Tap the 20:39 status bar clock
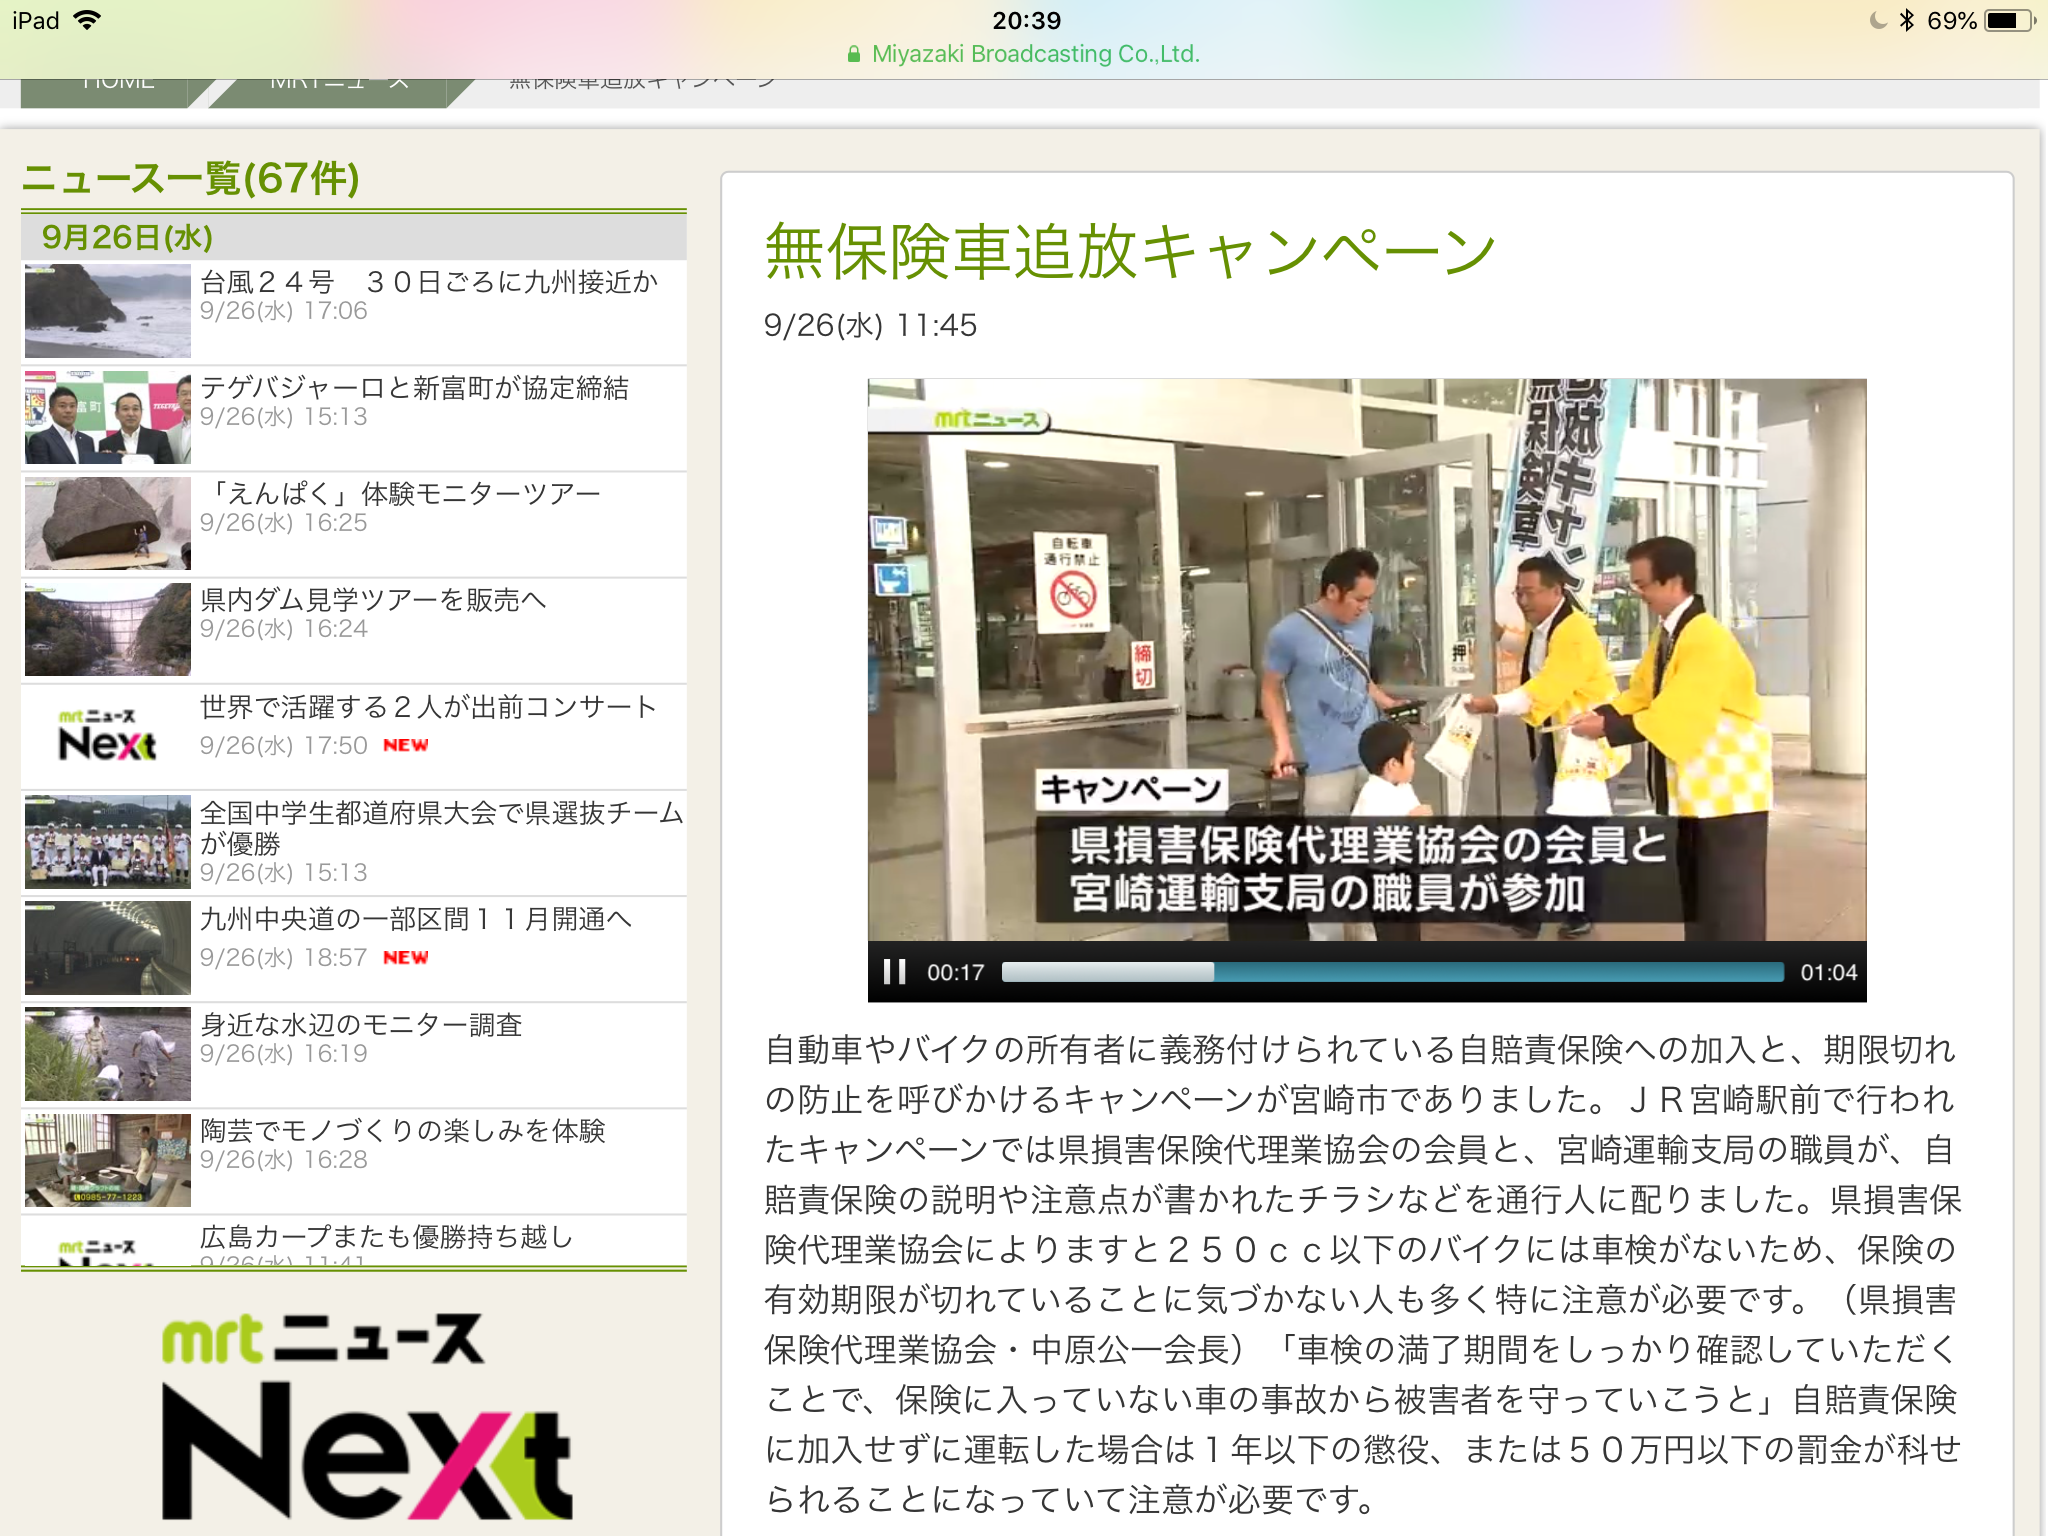Viewport: 2048px width, 1536px height. [x=1026, y=20]
